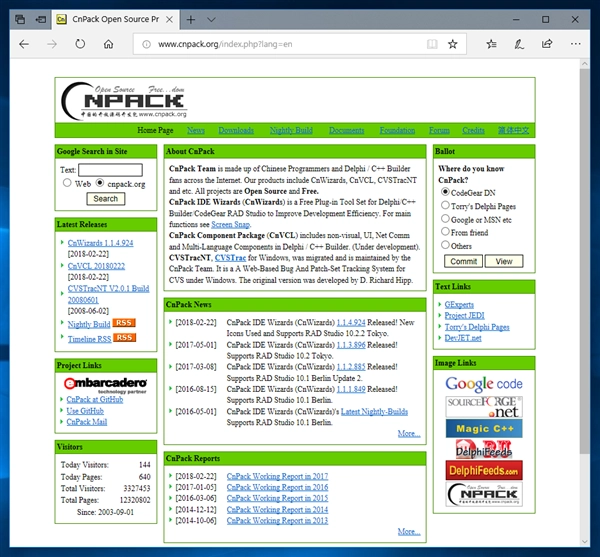Open the News menu link
Image resolution: width=600 pixels, height=557 pixels.
point(196,130)
